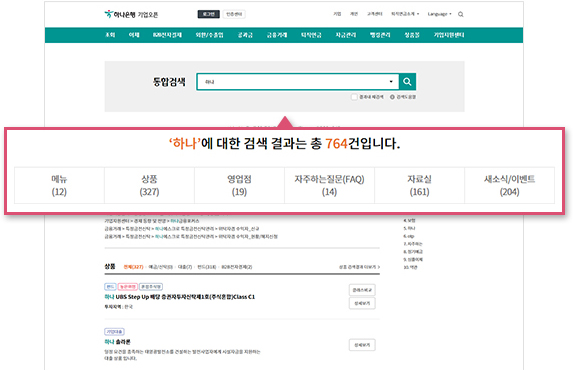The image size is (573, 370).
Task: Click the 인증센터 button
Action: click(x=234, y=14)
